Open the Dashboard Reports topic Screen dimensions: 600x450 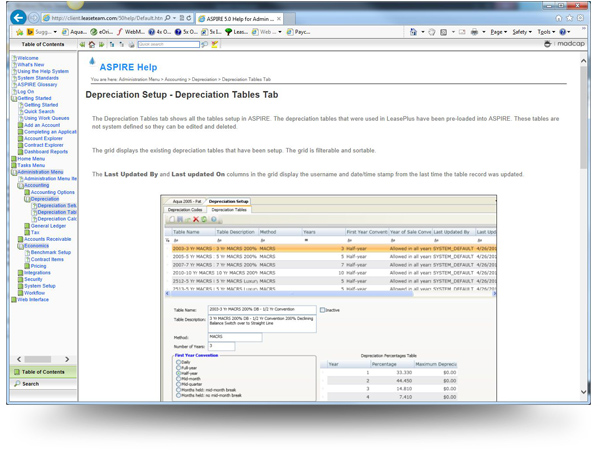click(x=46, y=152)
